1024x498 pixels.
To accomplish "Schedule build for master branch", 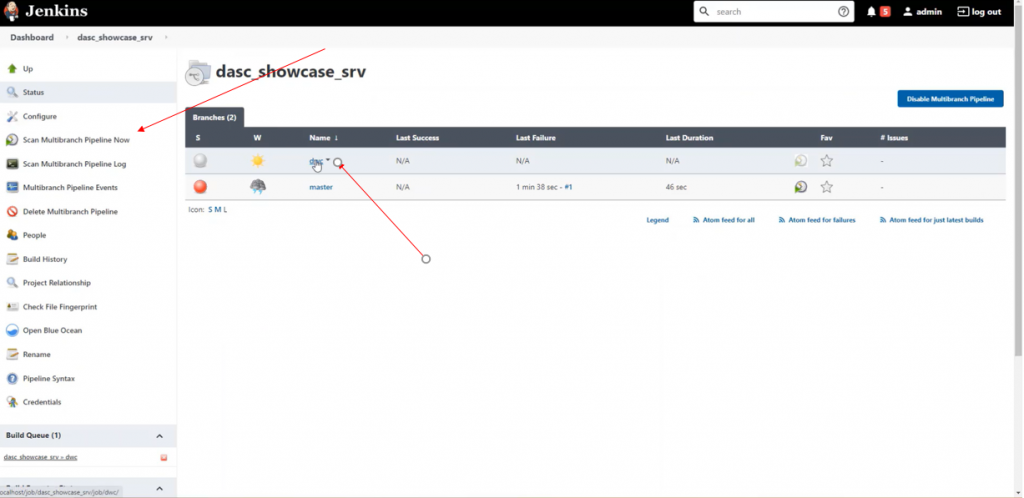I will pos(801,187).
